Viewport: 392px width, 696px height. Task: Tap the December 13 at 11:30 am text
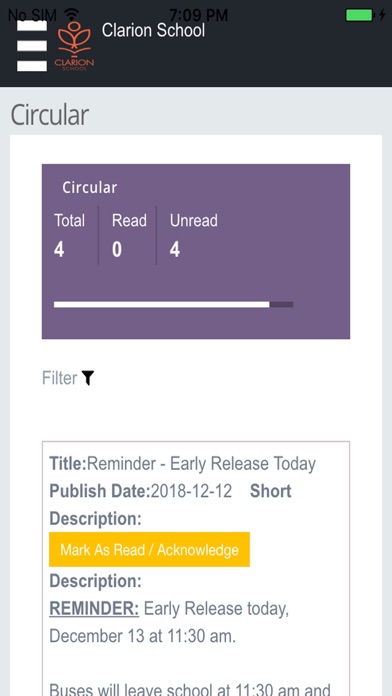[x=143, y=636]
